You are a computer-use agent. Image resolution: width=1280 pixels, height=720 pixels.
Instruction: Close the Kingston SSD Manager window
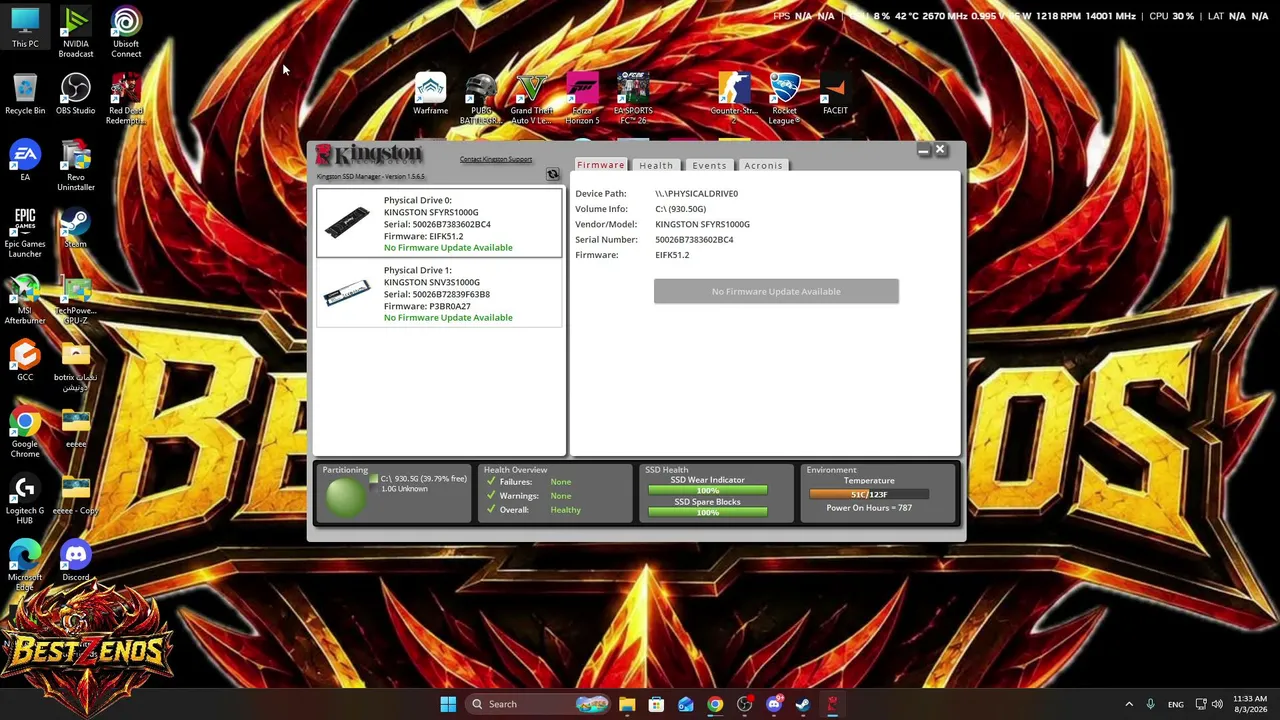click(940, 150)
